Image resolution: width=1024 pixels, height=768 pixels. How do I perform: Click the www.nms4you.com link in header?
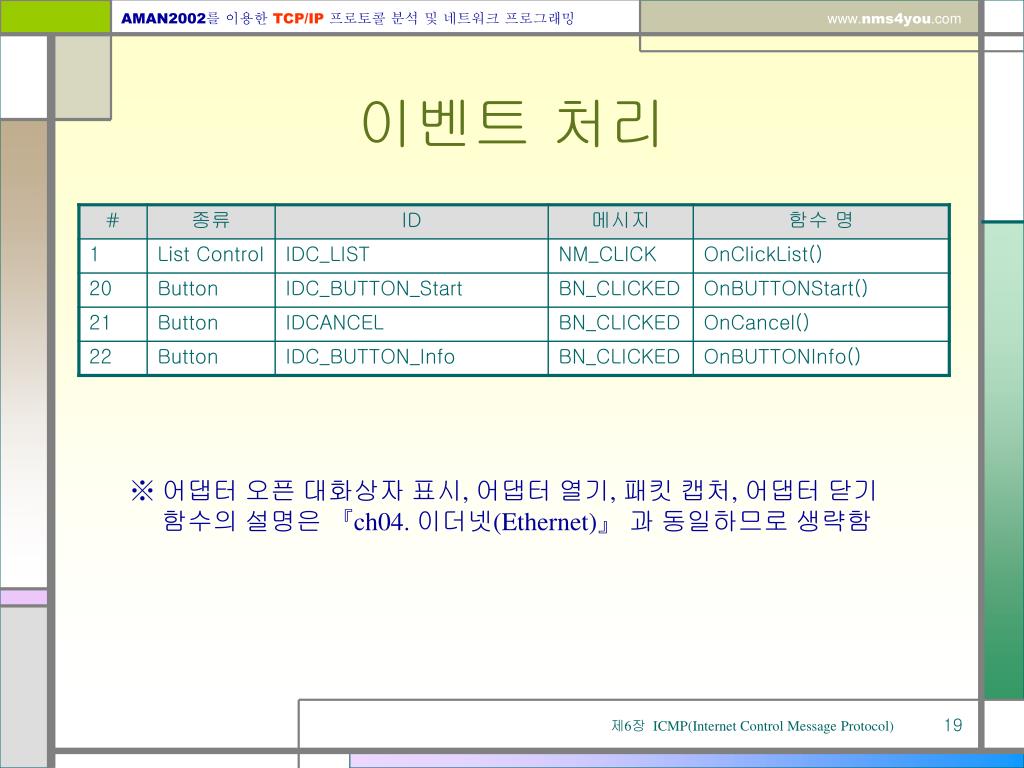pyautogui.click(x=893, y=19)
